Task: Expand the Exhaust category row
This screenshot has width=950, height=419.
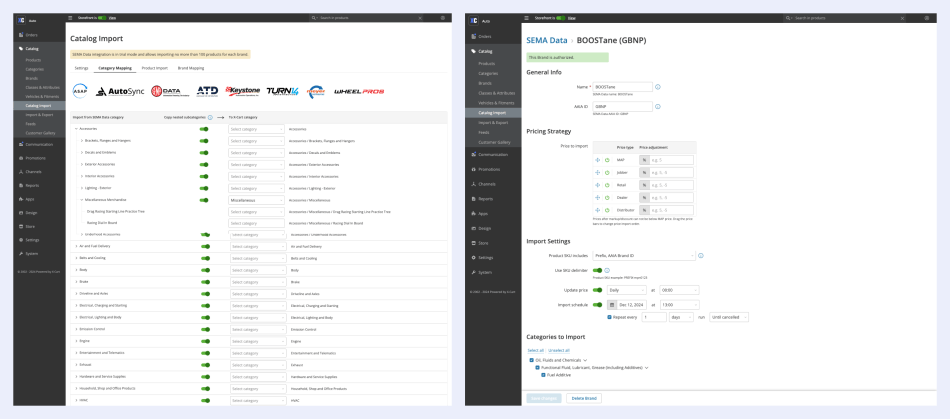Action: point(76,365)
